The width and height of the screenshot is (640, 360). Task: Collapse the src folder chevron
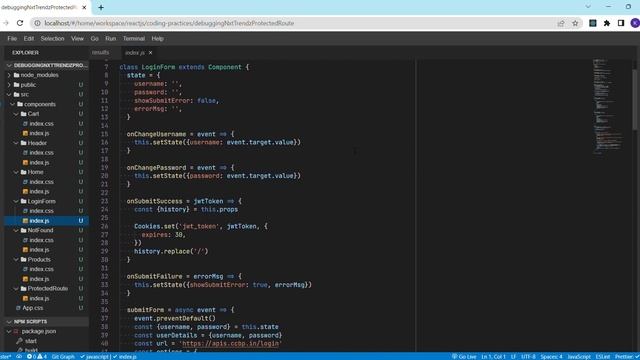pos(9,95)
